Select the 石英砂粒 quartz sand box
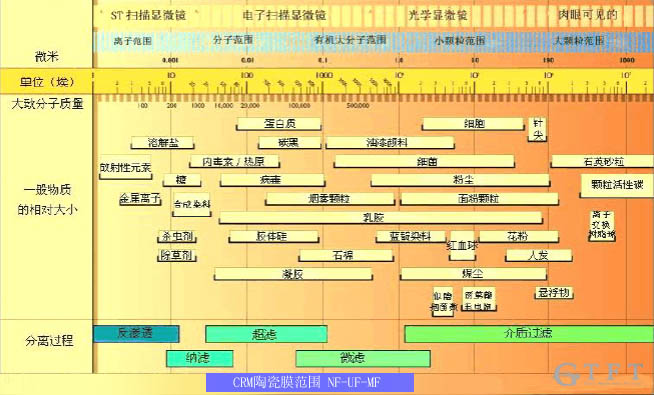Viewport: 654px width, 395px height. point(602,161)
